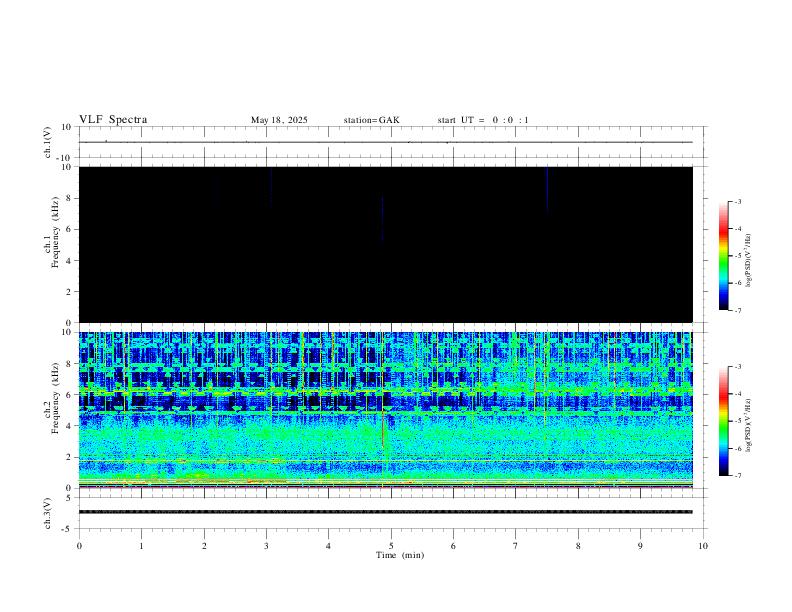Screen dimensions: 792x612
Task: Click the time axis tick label "6"
Action: pyautogui.click(x=453, y=546)
